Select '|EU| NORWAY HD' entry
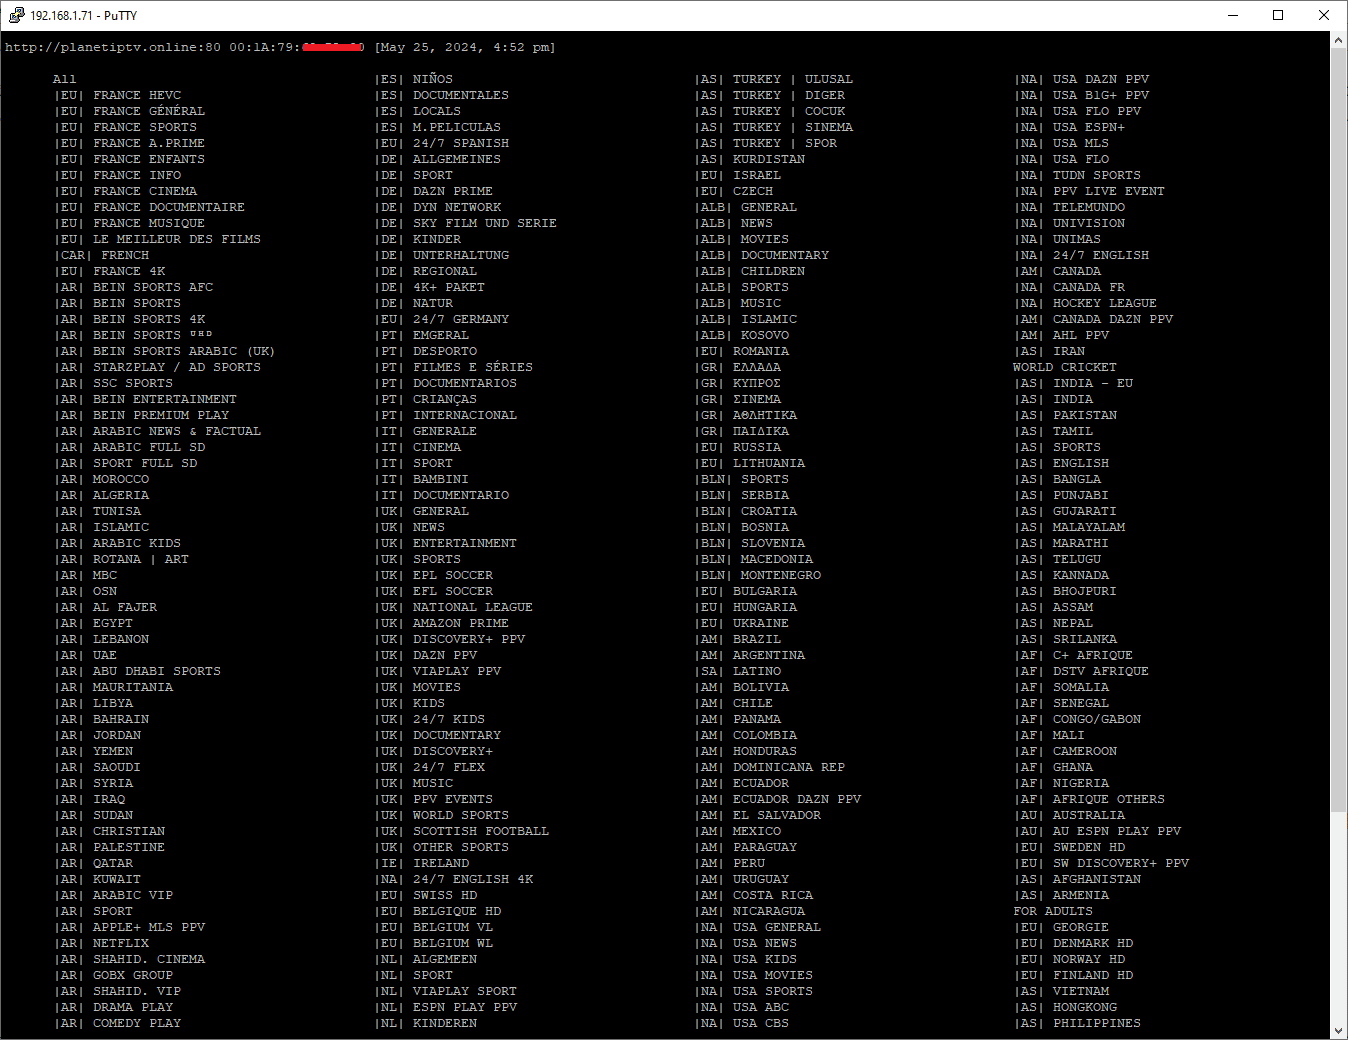1348x1040 pixels. 1070,959
